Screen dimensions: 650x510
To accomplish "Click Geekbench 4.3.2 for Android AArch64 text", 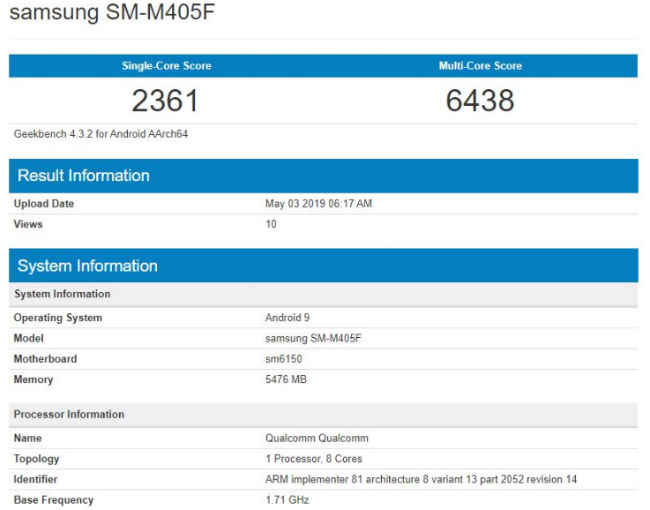I will (x=101, y=134).
